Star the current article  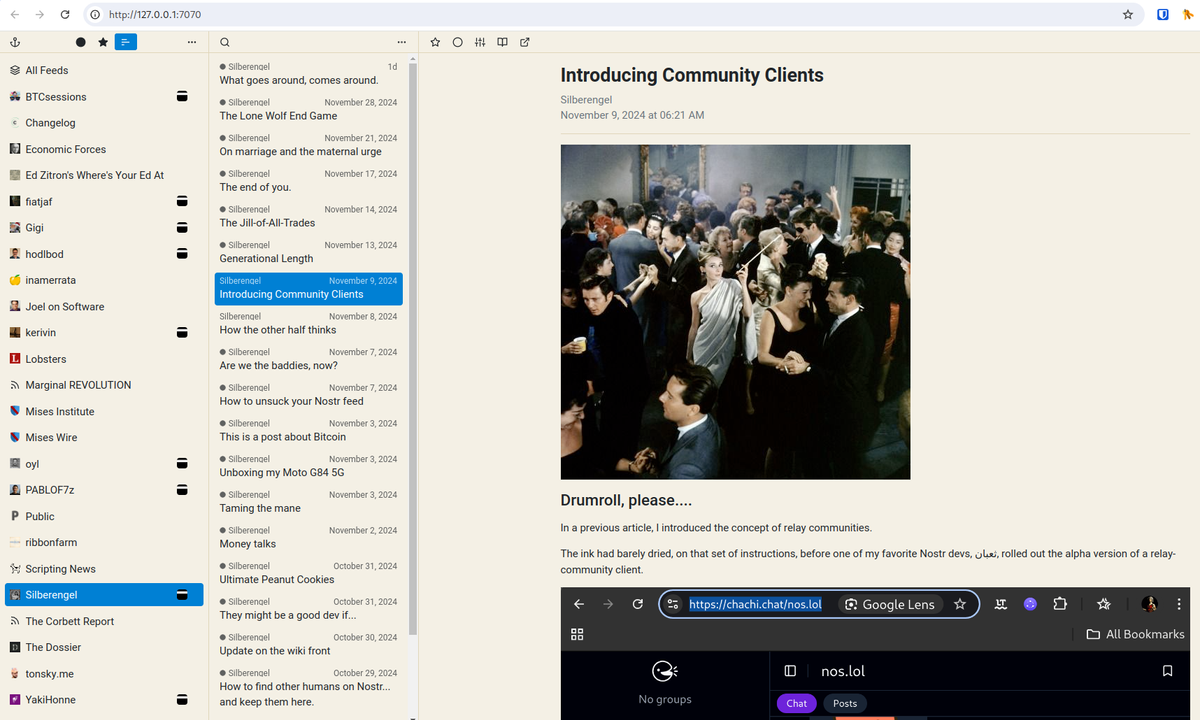tap(435, 42)
